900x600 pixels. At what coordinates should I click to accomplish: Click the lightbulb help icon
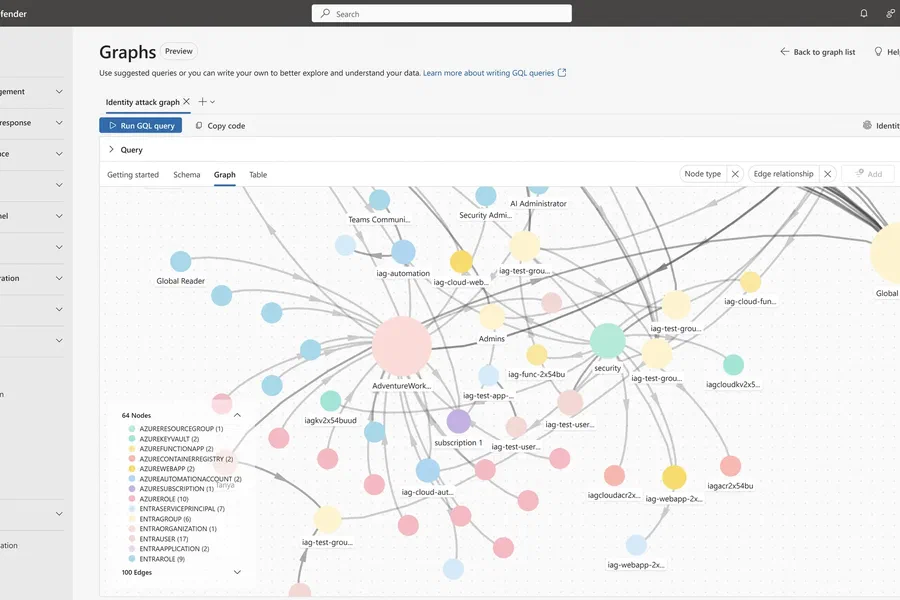tap(878, 52)
